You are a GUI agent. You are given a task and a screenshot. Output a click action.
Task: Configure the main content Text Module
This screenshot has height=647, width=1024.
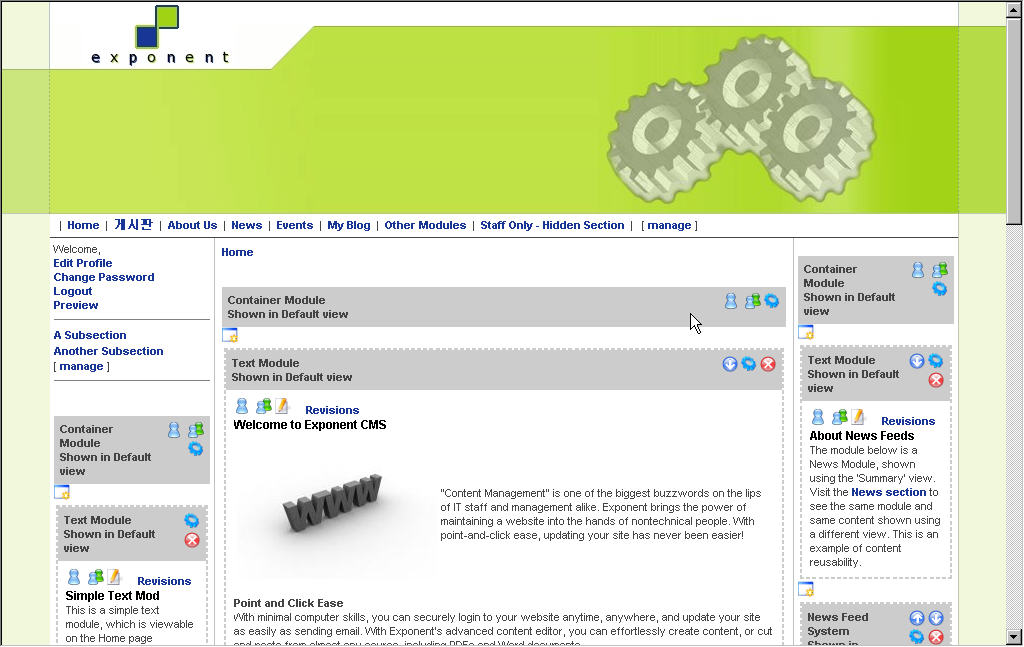748,364
